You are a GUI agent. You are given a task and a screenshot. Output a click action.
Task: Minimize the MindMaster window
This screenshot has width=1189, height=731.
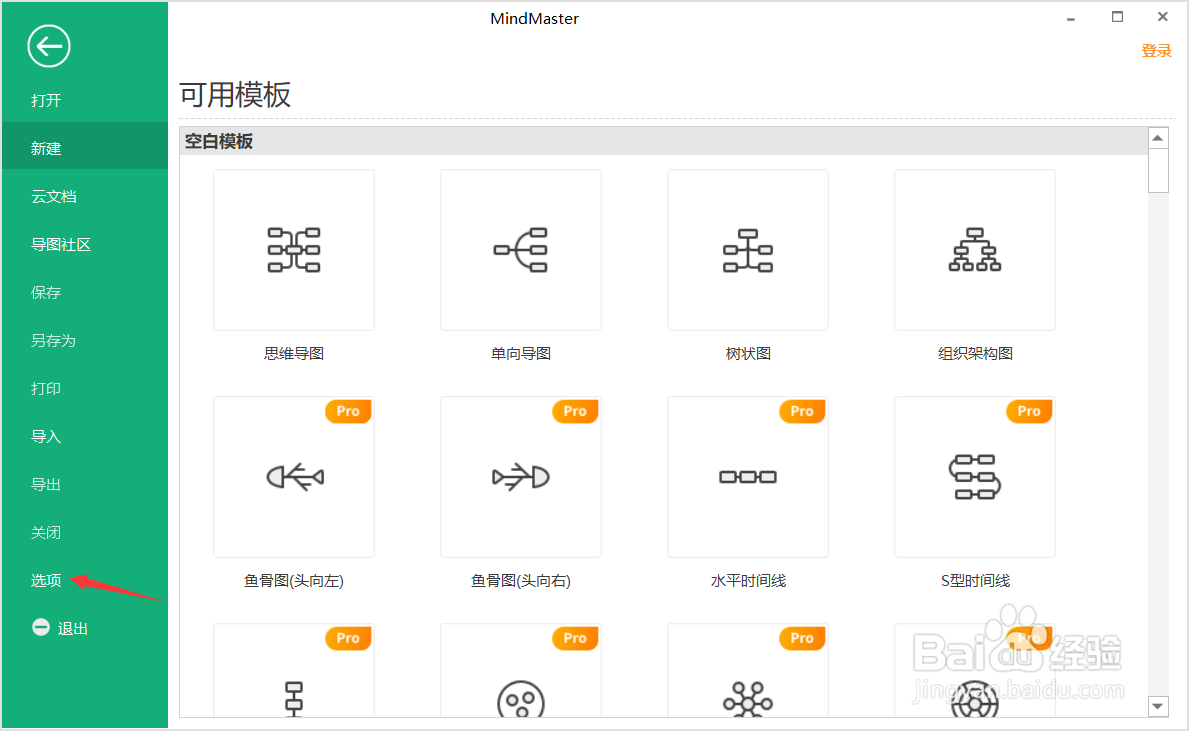1071,18
